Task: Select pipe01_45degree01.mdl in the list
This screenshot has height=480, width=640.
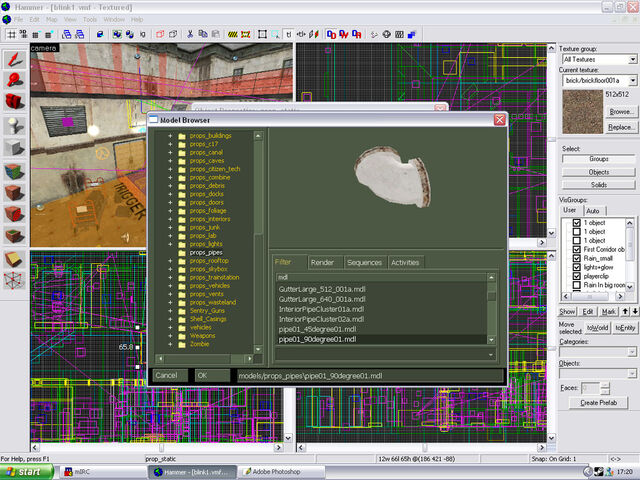Action: point(318,329)
